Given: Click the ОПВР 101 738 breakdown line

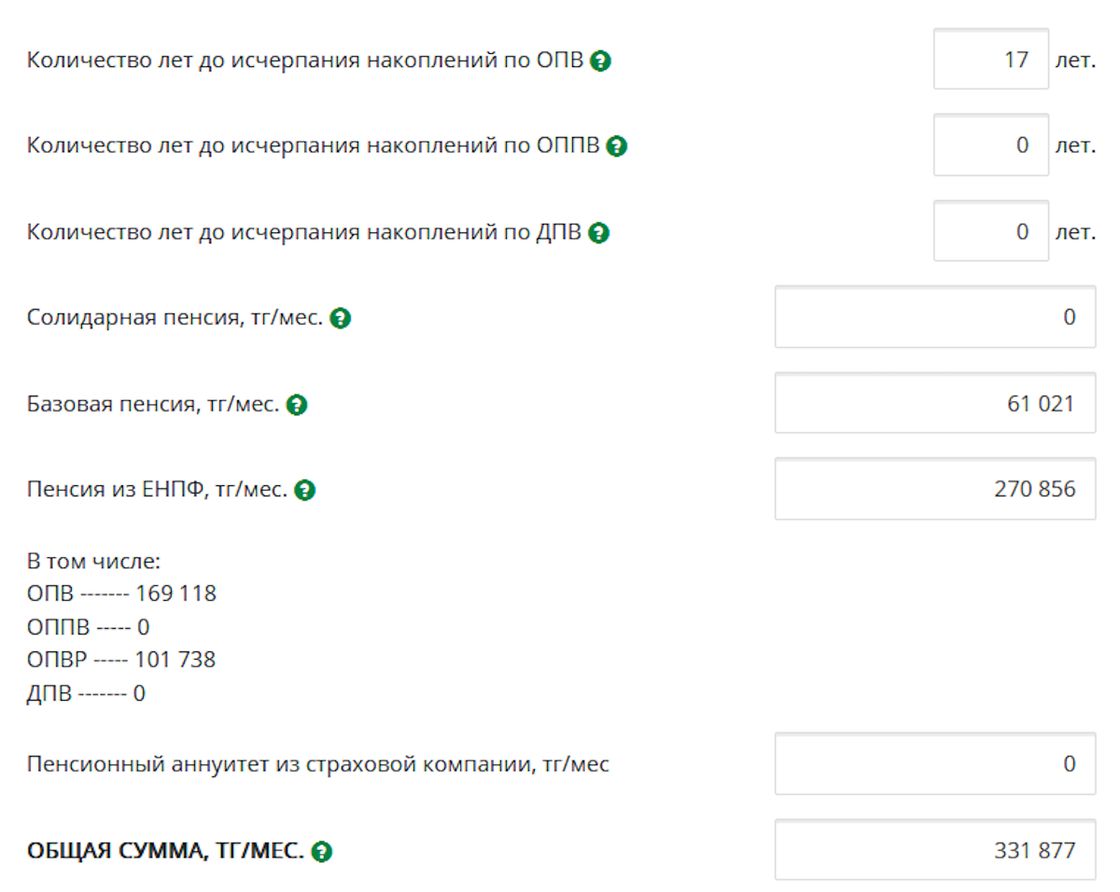Looking at the screenshot, I should [x=121, y=660].
